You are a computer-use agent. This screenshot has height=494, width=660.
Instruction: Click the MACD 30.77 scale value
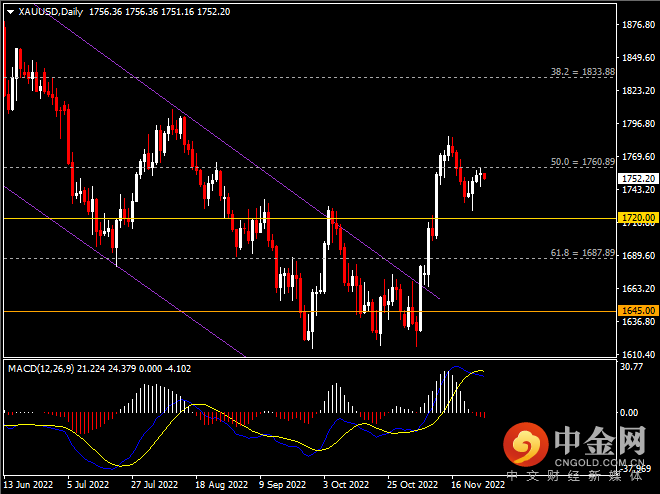click(630, 369)
